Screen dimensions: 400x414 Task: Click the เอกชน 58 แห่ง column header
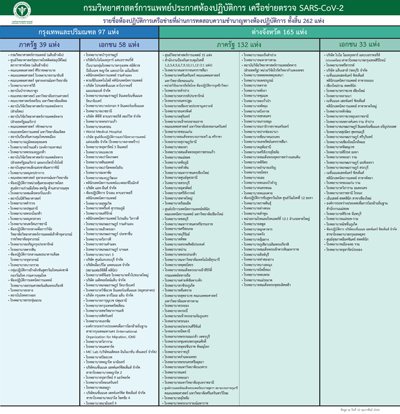click(119, 45)
